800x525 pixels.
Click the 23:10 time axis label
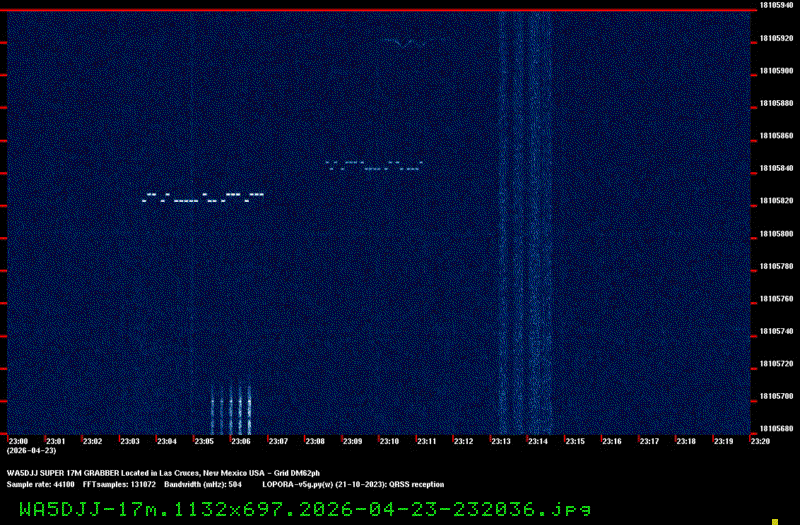click(389, 441)
